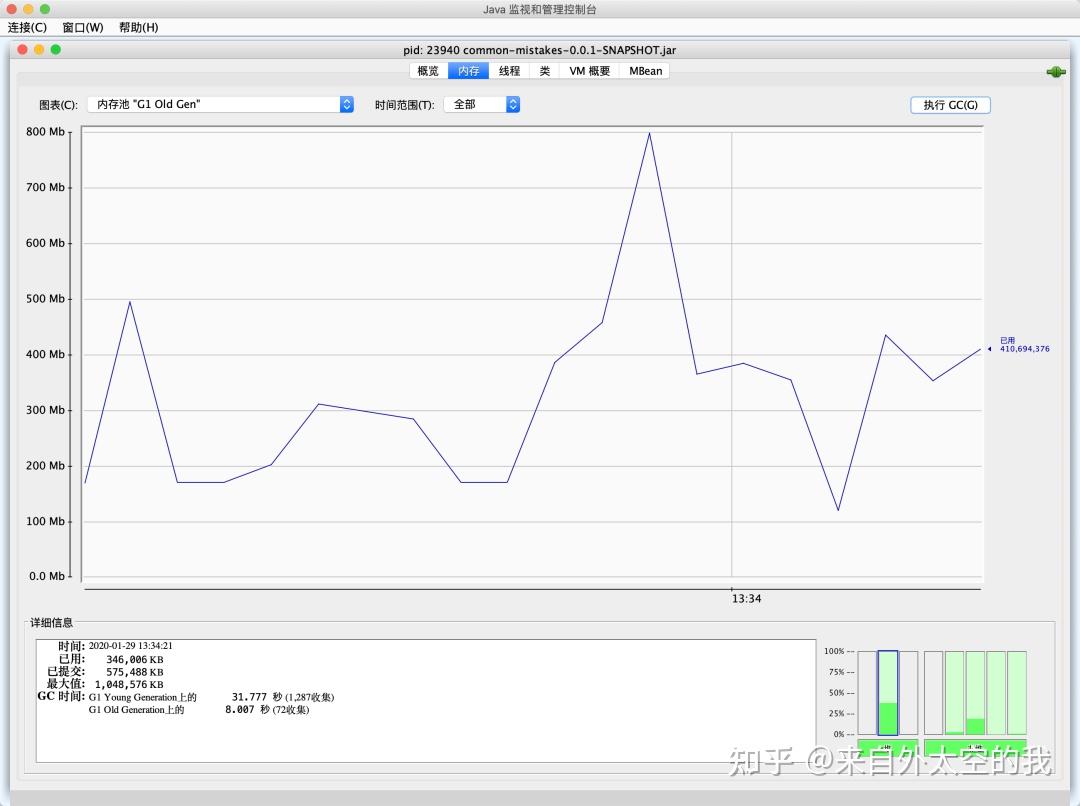Viewport: 1080px width, 806px height.
Task: Switch to the 线程 tab
Action: [x=510, y=71]
